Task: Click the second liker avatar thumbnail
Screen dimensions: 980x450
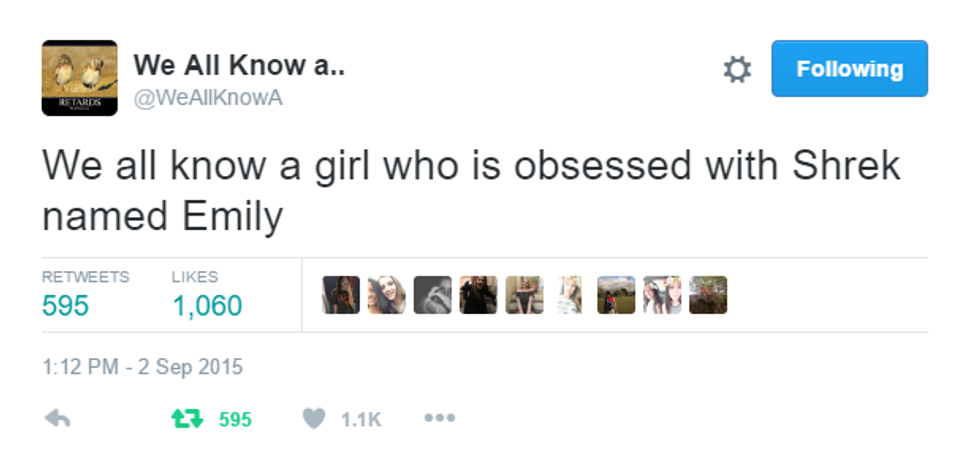Action: pyautogui.click(x=387, y=295)
